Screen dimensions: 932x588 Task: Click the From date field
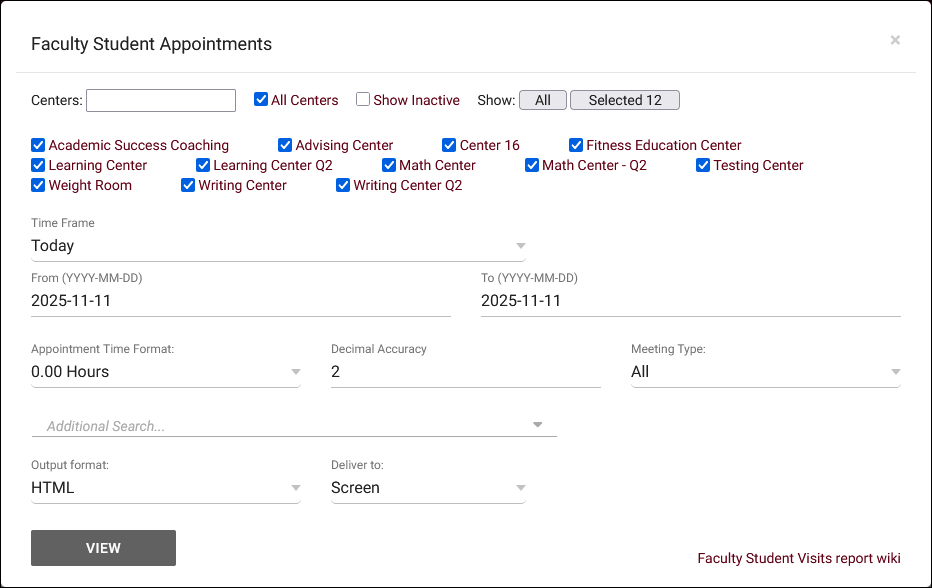[240, 301]
